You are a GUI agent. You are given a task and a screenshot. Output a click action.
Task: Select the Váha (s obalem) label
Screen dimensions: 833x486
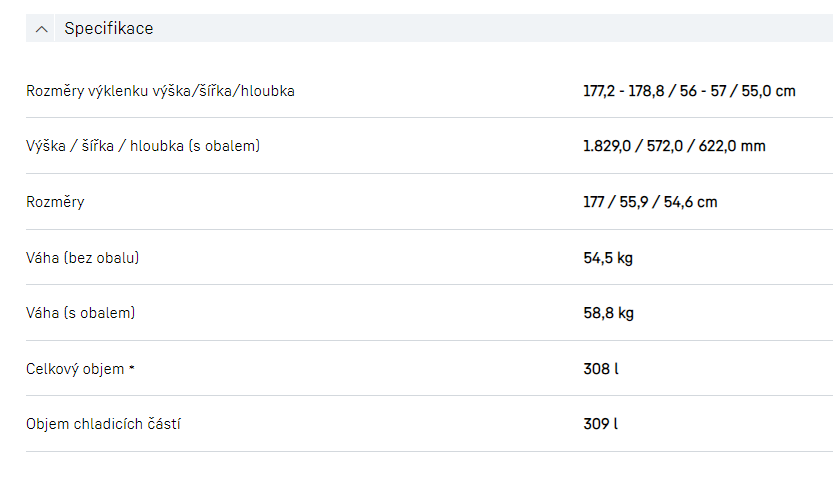80,313
